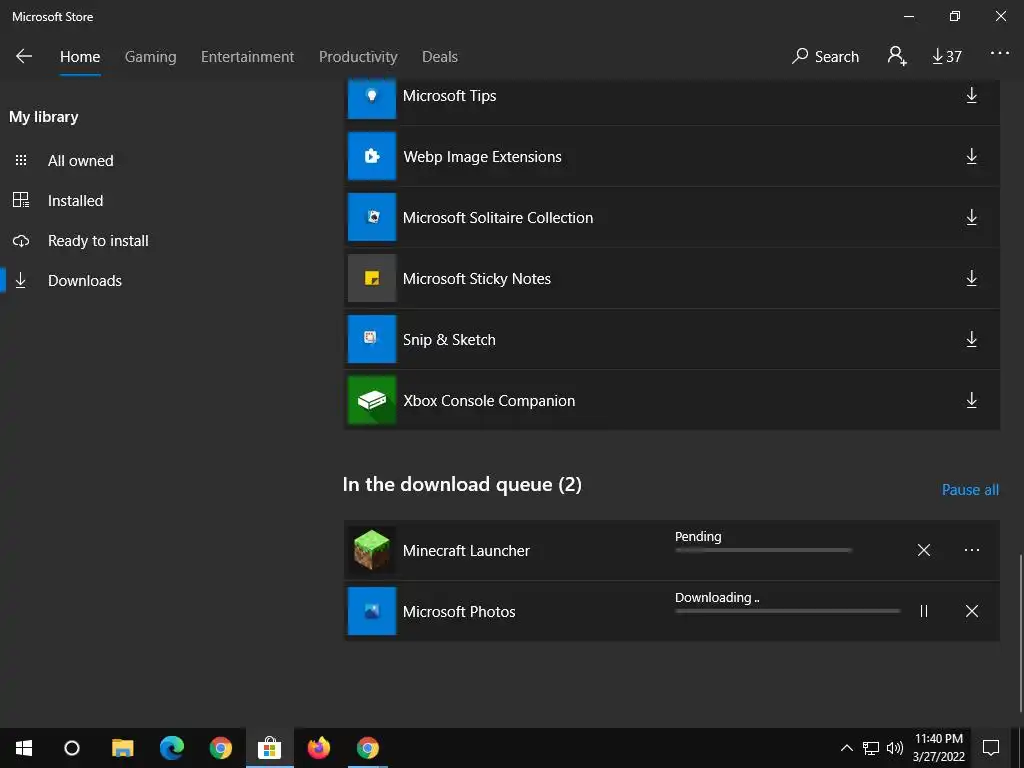Switch to the Productivity tab
Image resolution: width=1024 pixels, height=768 pixels.
(358, 57)
